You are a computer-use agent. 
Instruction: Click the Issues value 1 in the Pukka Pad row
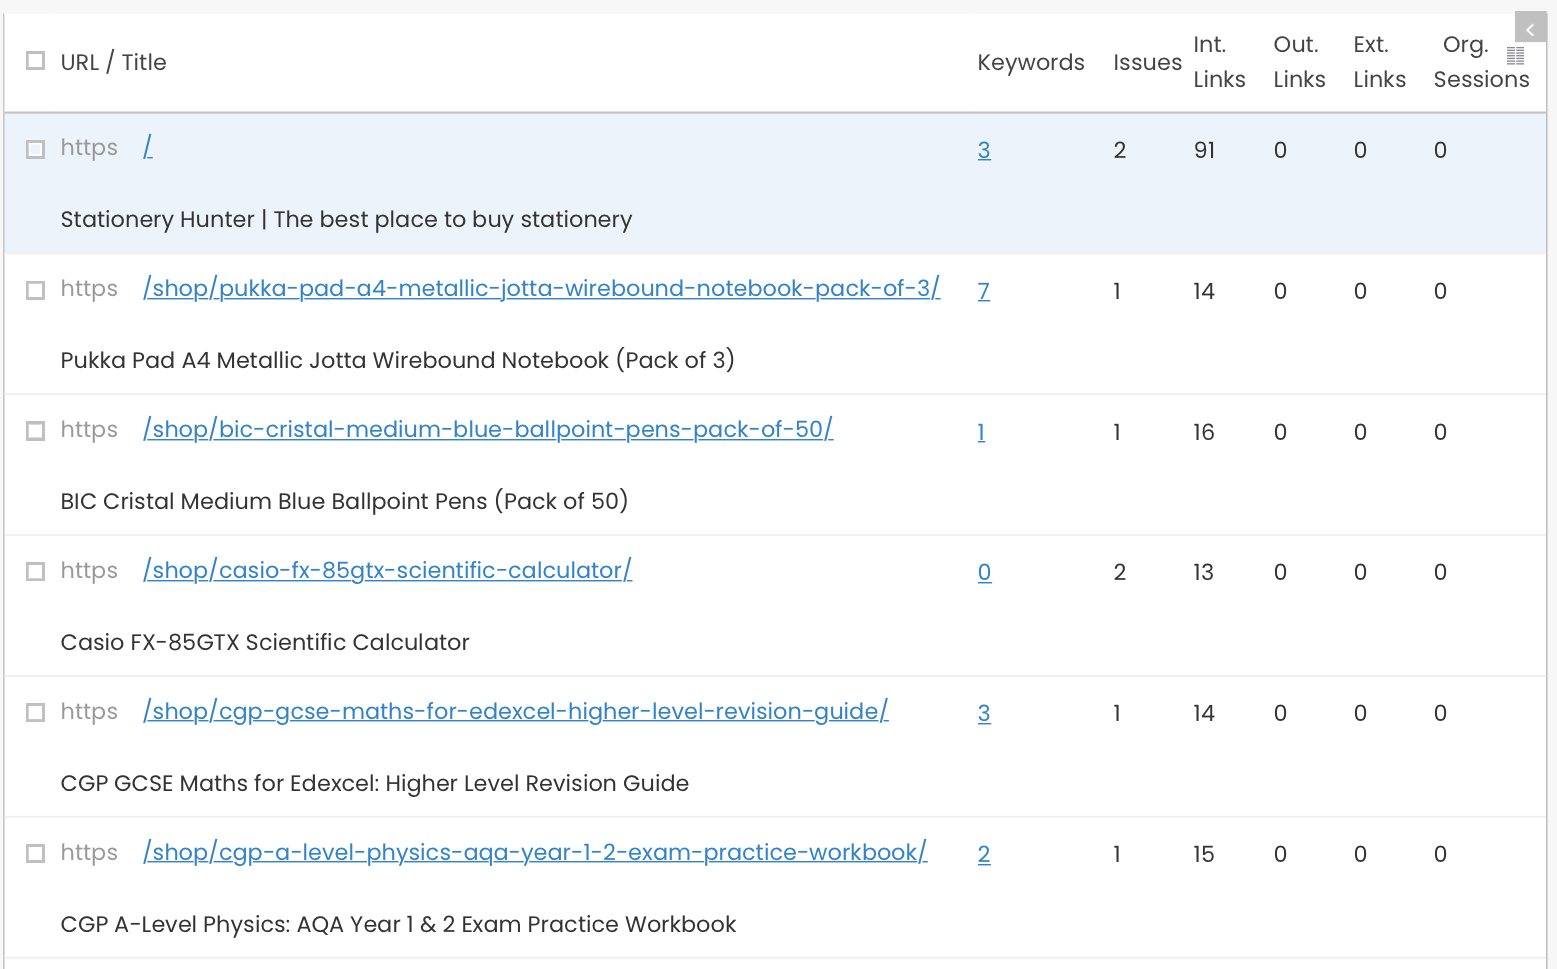coord(1117,291)
